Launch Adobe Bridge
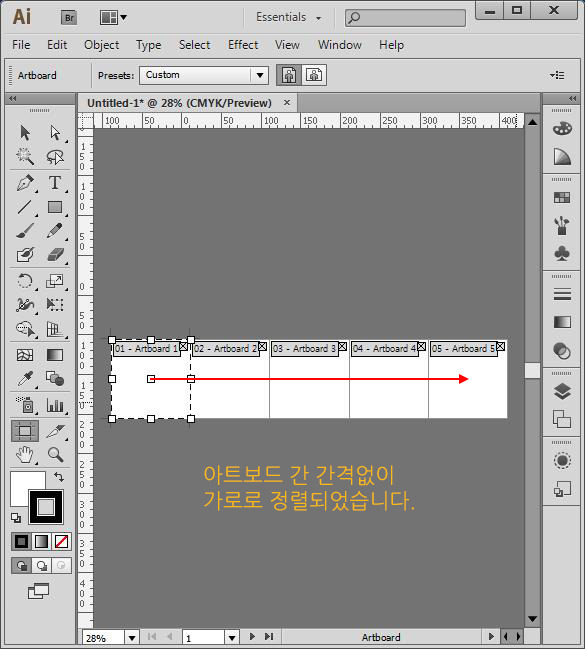The height and width of the screenshot is (649, 585). coord(69,17)
